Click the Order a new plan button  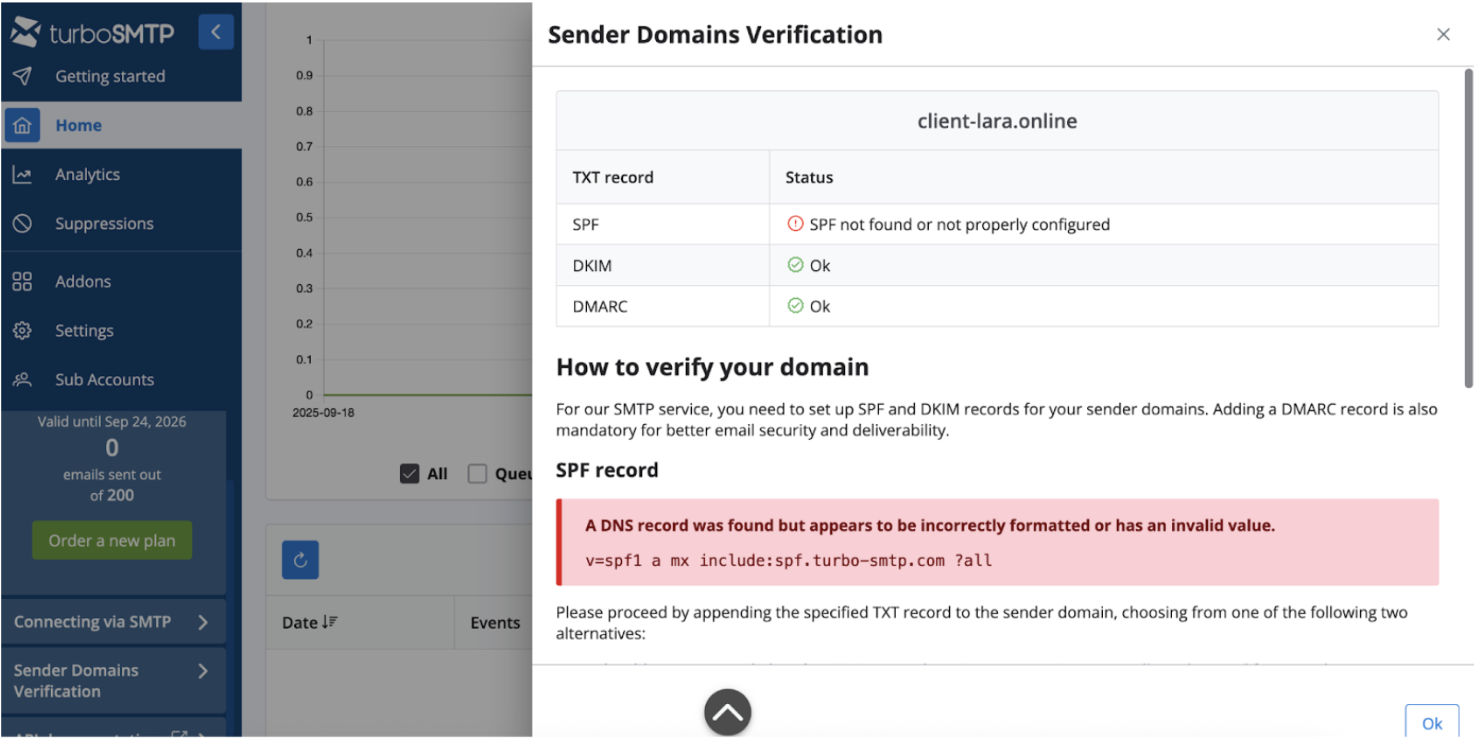(x=112, y=541)
